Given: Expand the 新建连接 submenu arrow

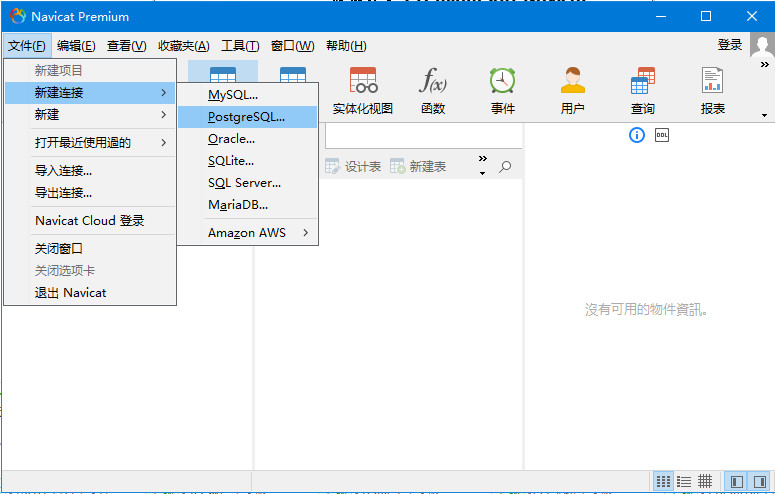Looking at the screenshot, I should click(164, 92).
